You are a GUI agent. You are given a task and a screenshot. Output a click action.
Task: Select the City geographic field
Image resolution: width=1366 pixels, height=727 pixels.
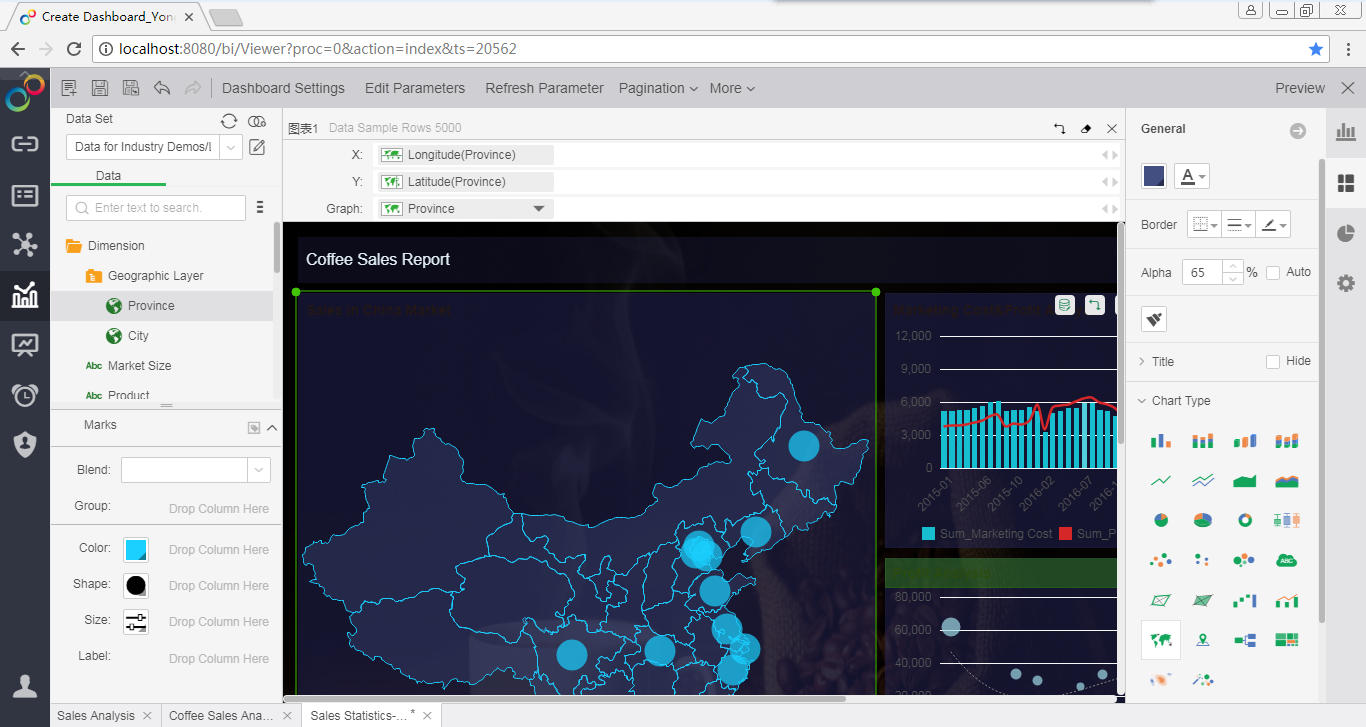(138, 336)
